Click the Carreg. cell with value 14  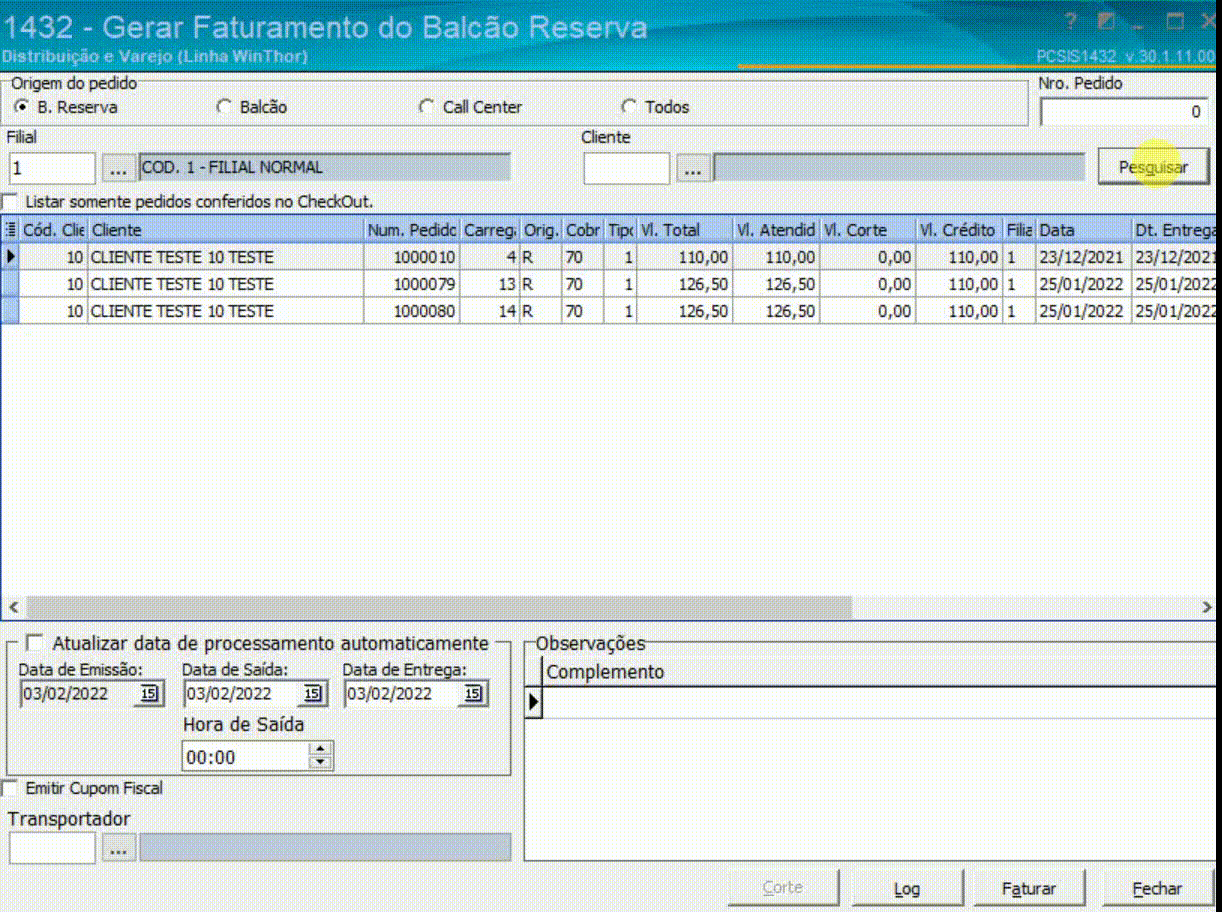click(x=489, y=311)
